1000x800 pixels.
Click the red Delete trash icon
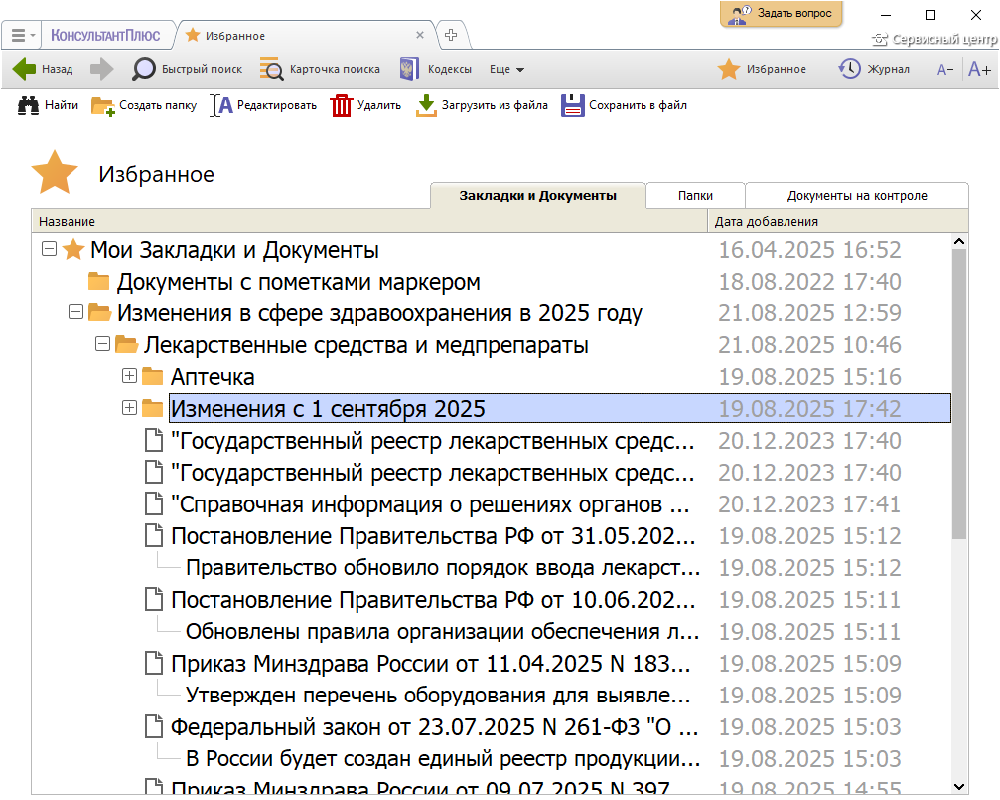(343, 105)
